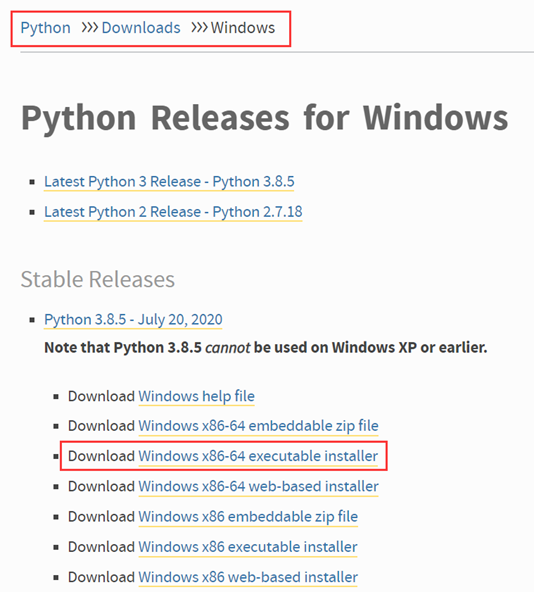Click the Windows XP compatibility note text
The width and height of the screenshot is (534, 592).
click(x=266, y=347)
